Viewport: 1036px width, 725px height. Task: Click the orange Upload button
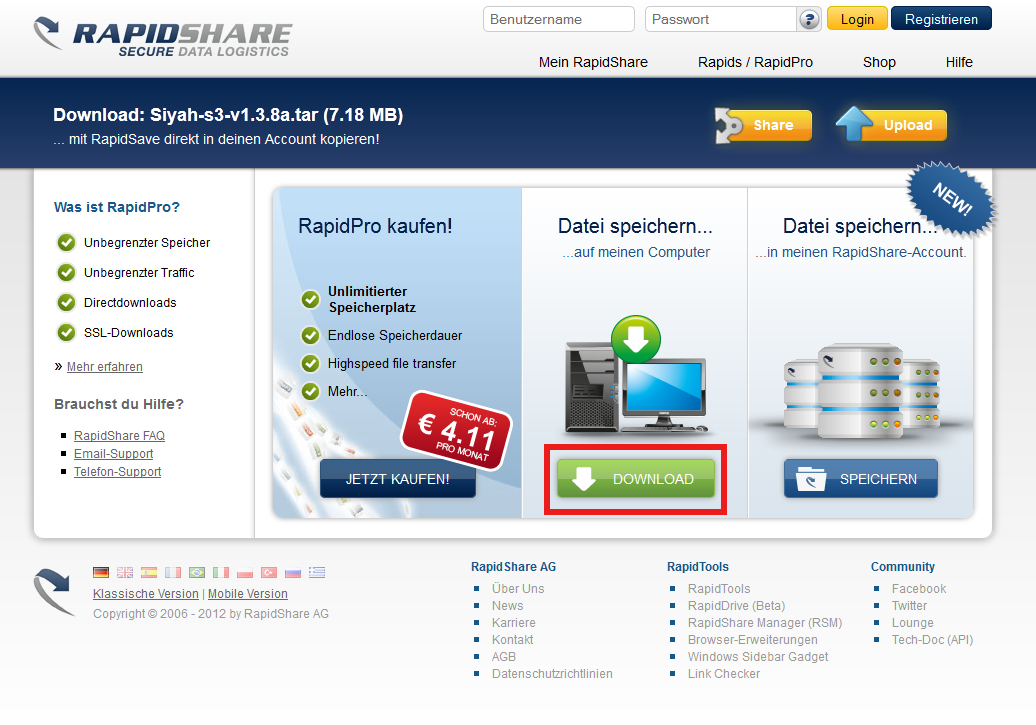(891, 124)
